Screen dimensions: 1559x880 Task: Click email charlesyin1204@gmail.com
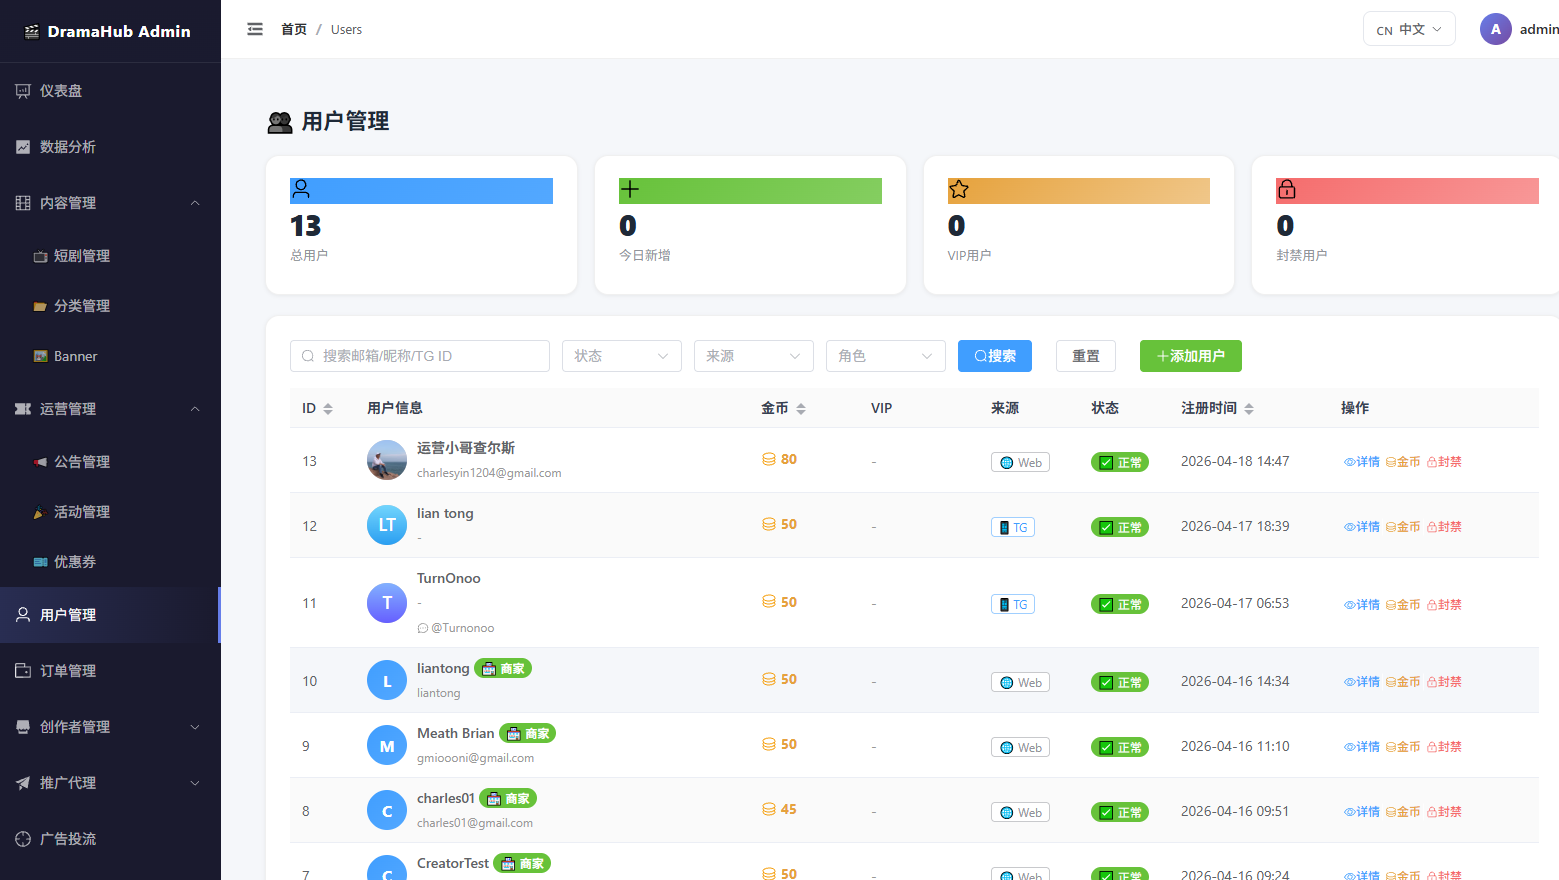(x=489, y=473)
